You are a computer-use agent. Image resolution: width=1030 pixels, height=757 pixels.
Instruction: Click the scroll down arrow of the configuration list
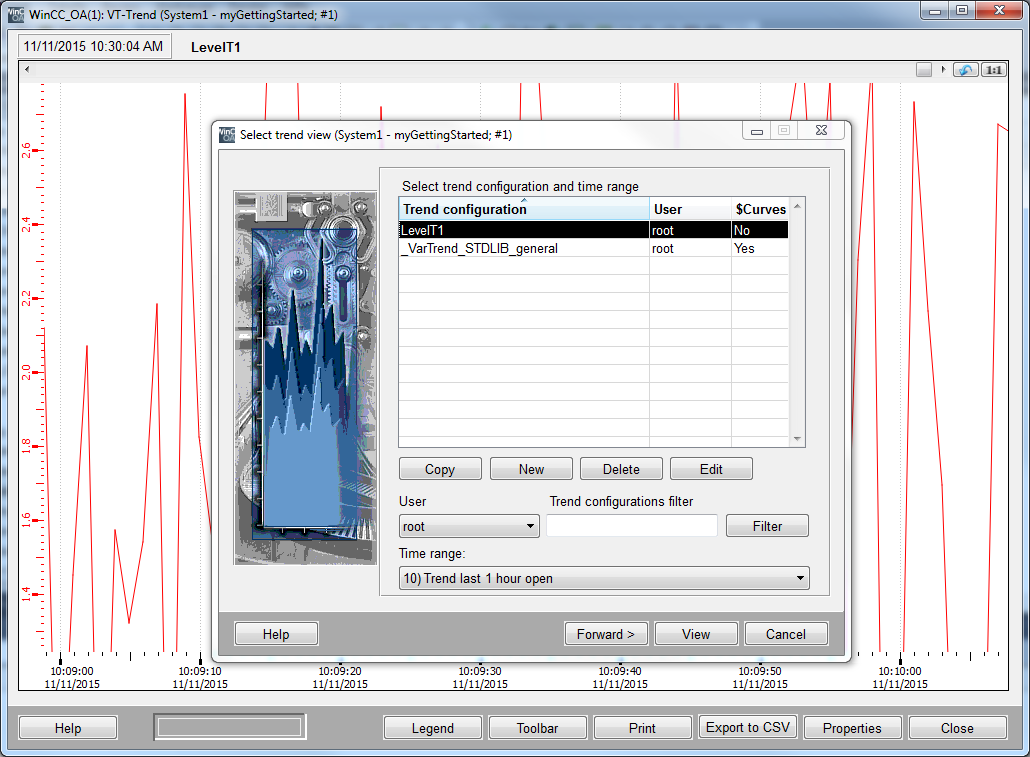[x=797, y=438]
